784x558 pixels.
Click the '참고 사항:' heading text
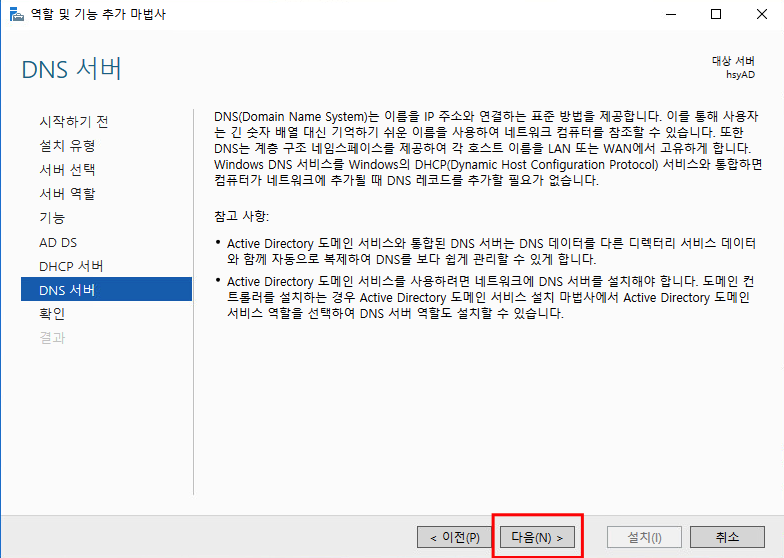(242, 216)
